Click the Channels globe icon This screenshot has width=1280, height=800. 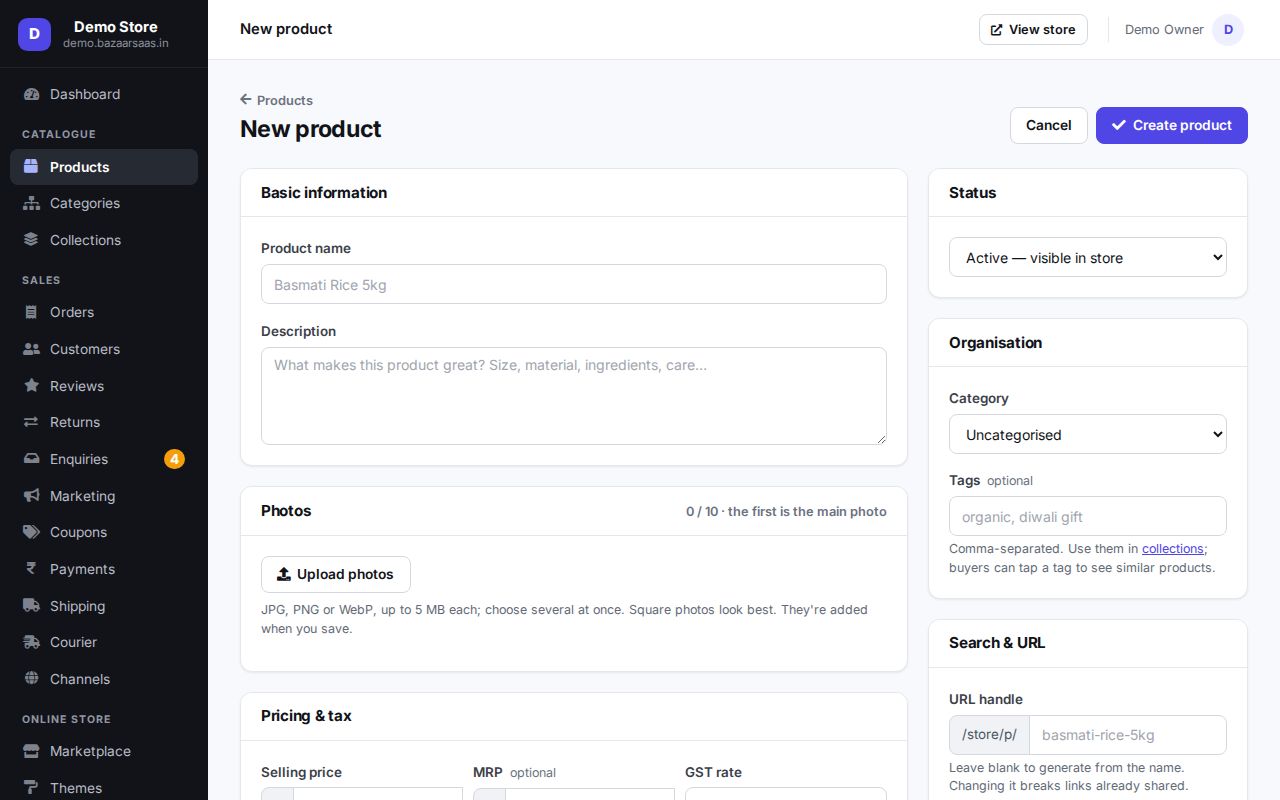pos(31,679)
